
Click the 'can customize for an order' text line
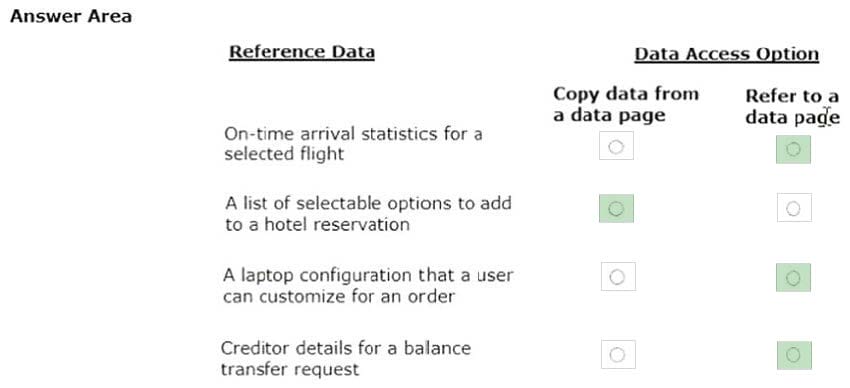pos(338,296)
